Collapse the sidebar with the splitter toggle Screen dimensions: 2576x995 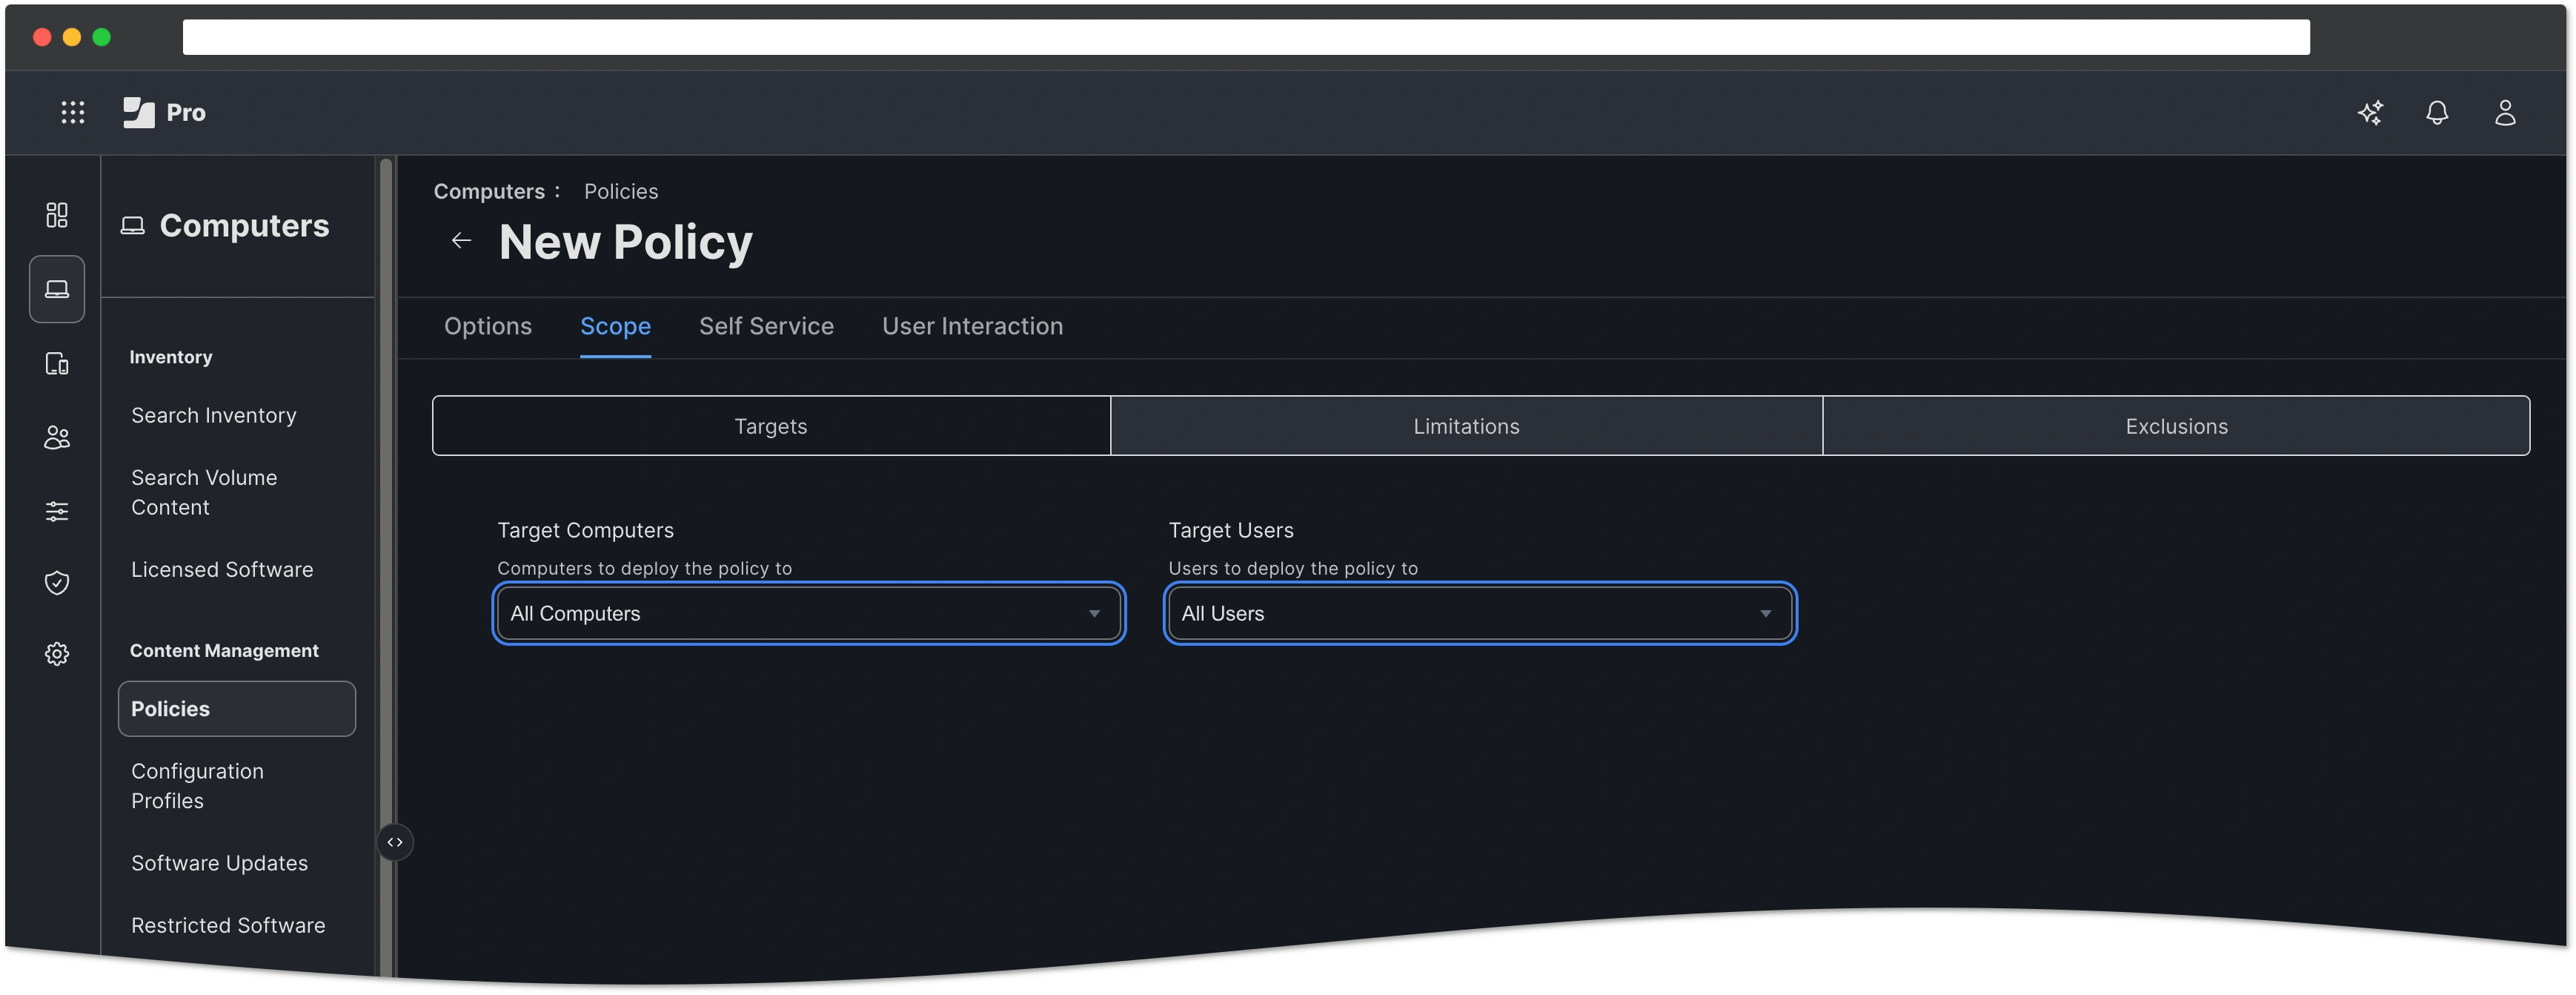click(x=395, y=842)
